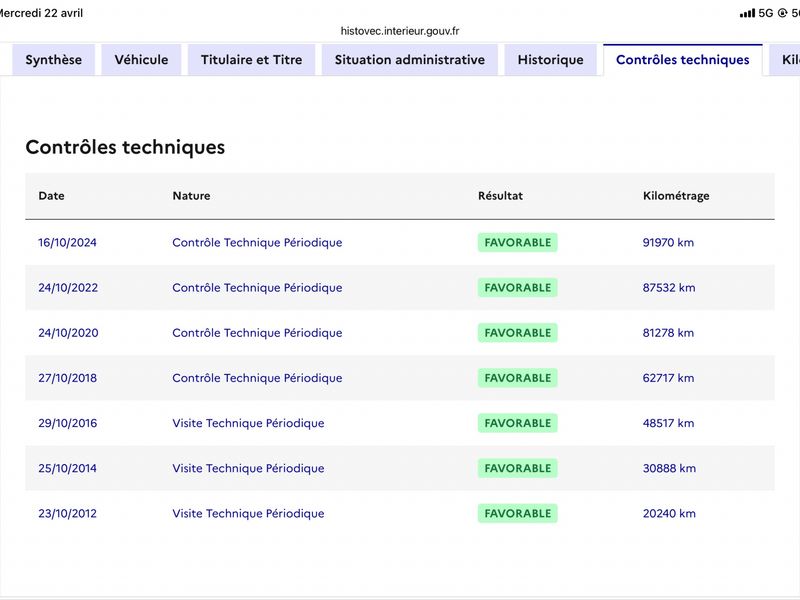The width and height of the screenshot is (800, 600).
Task: Open the partially visible Kilométrage tab
Action: 786,60
